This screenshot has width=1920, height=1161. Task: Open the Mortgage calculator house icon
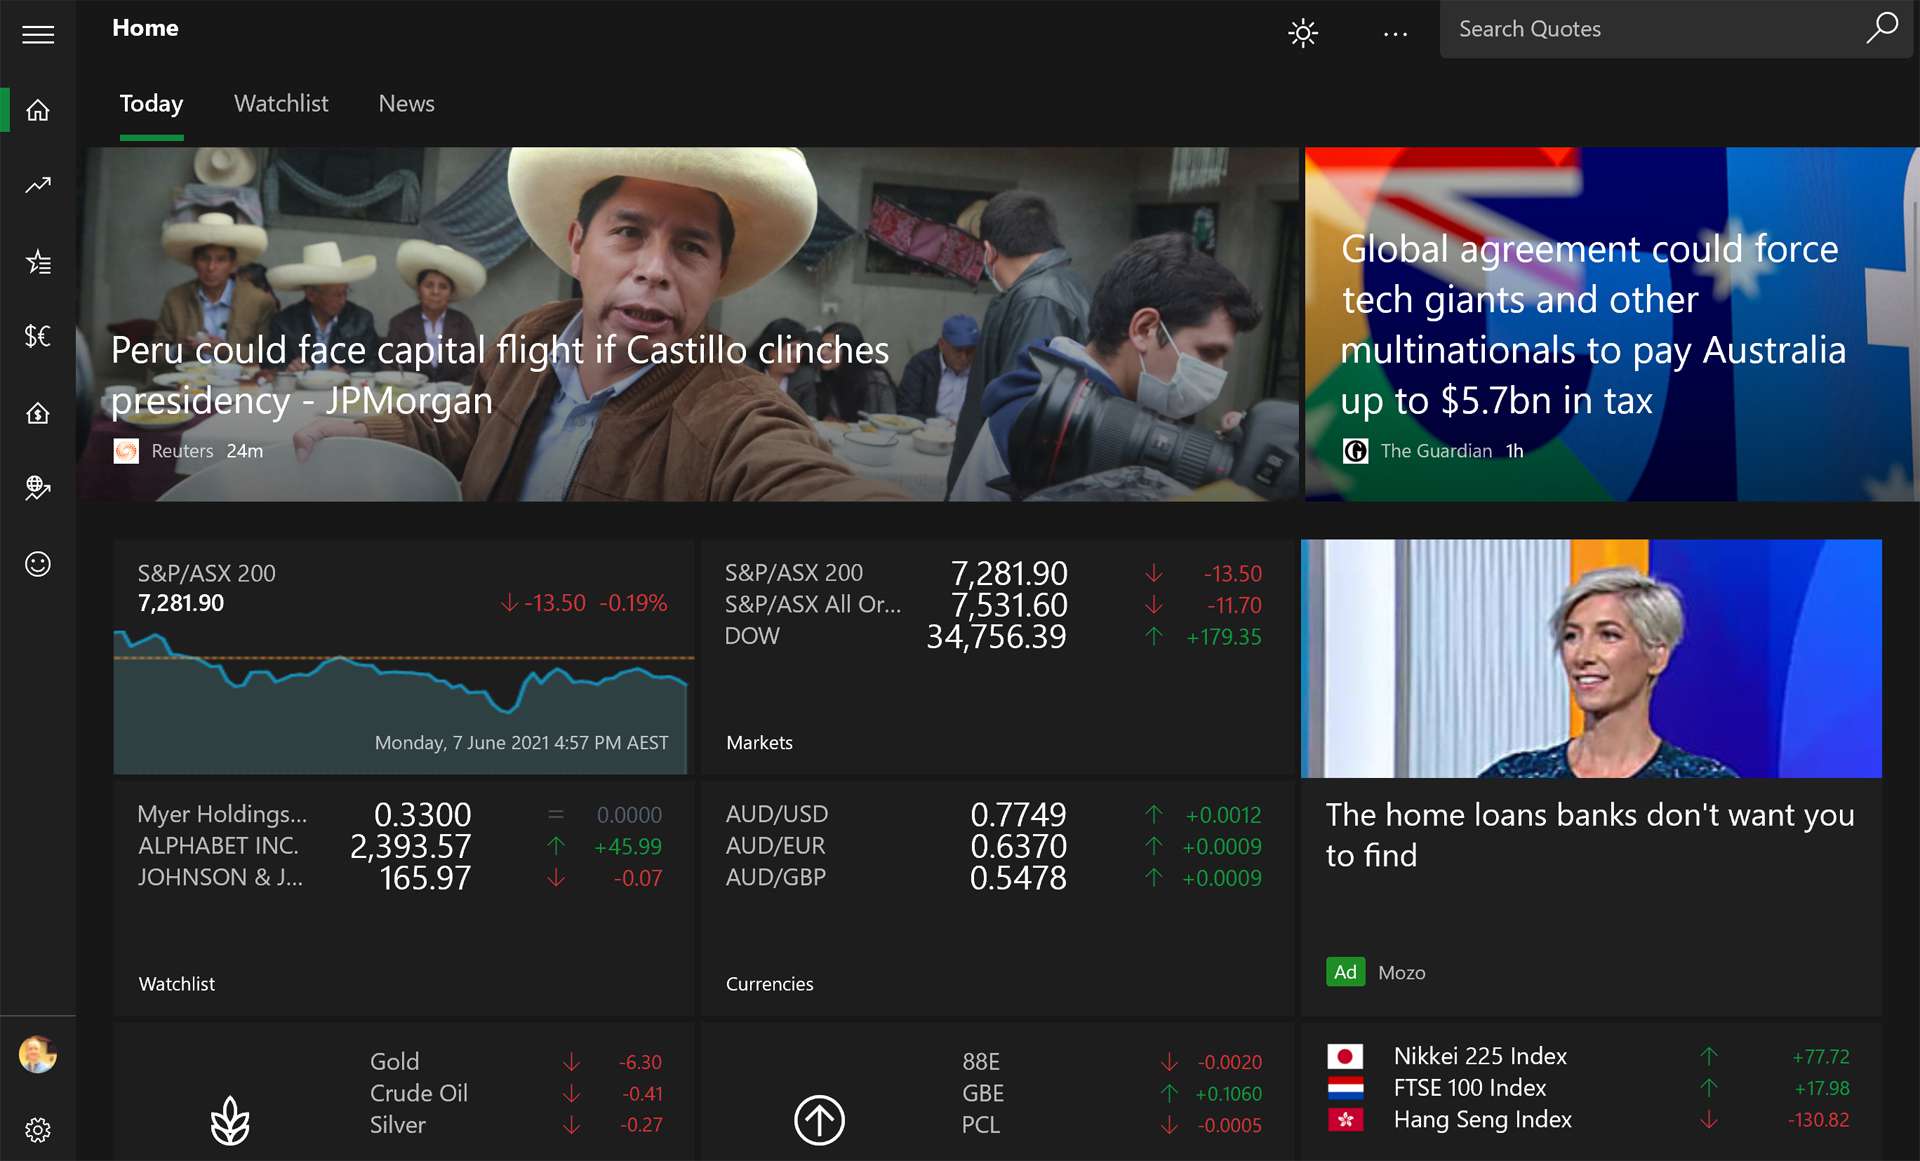click(38, 412)
